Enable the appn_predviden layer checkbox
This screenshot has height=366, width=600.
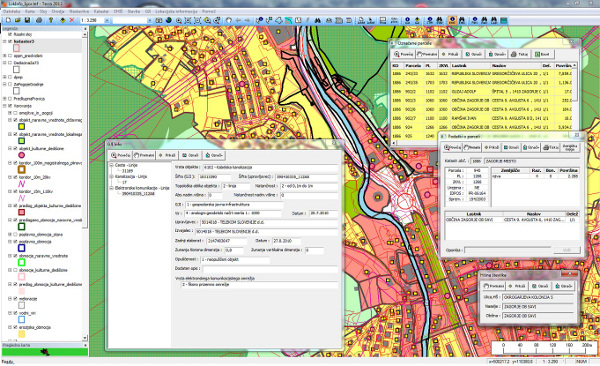[x=10, y=56]
